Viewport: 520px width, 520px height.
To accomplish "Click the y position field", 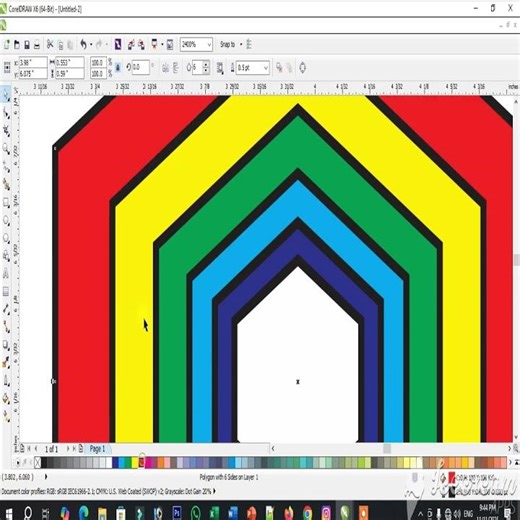I will pos(33,73).
